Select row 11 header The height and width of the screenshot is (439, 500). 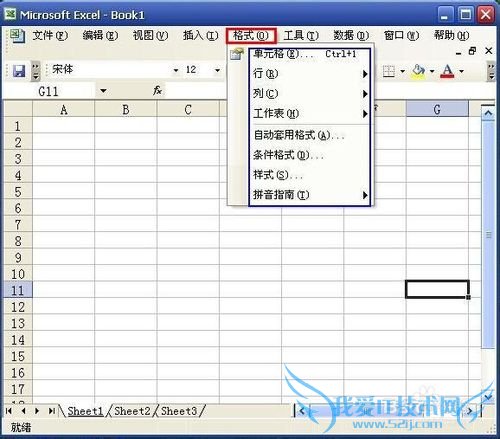point(18,290)
